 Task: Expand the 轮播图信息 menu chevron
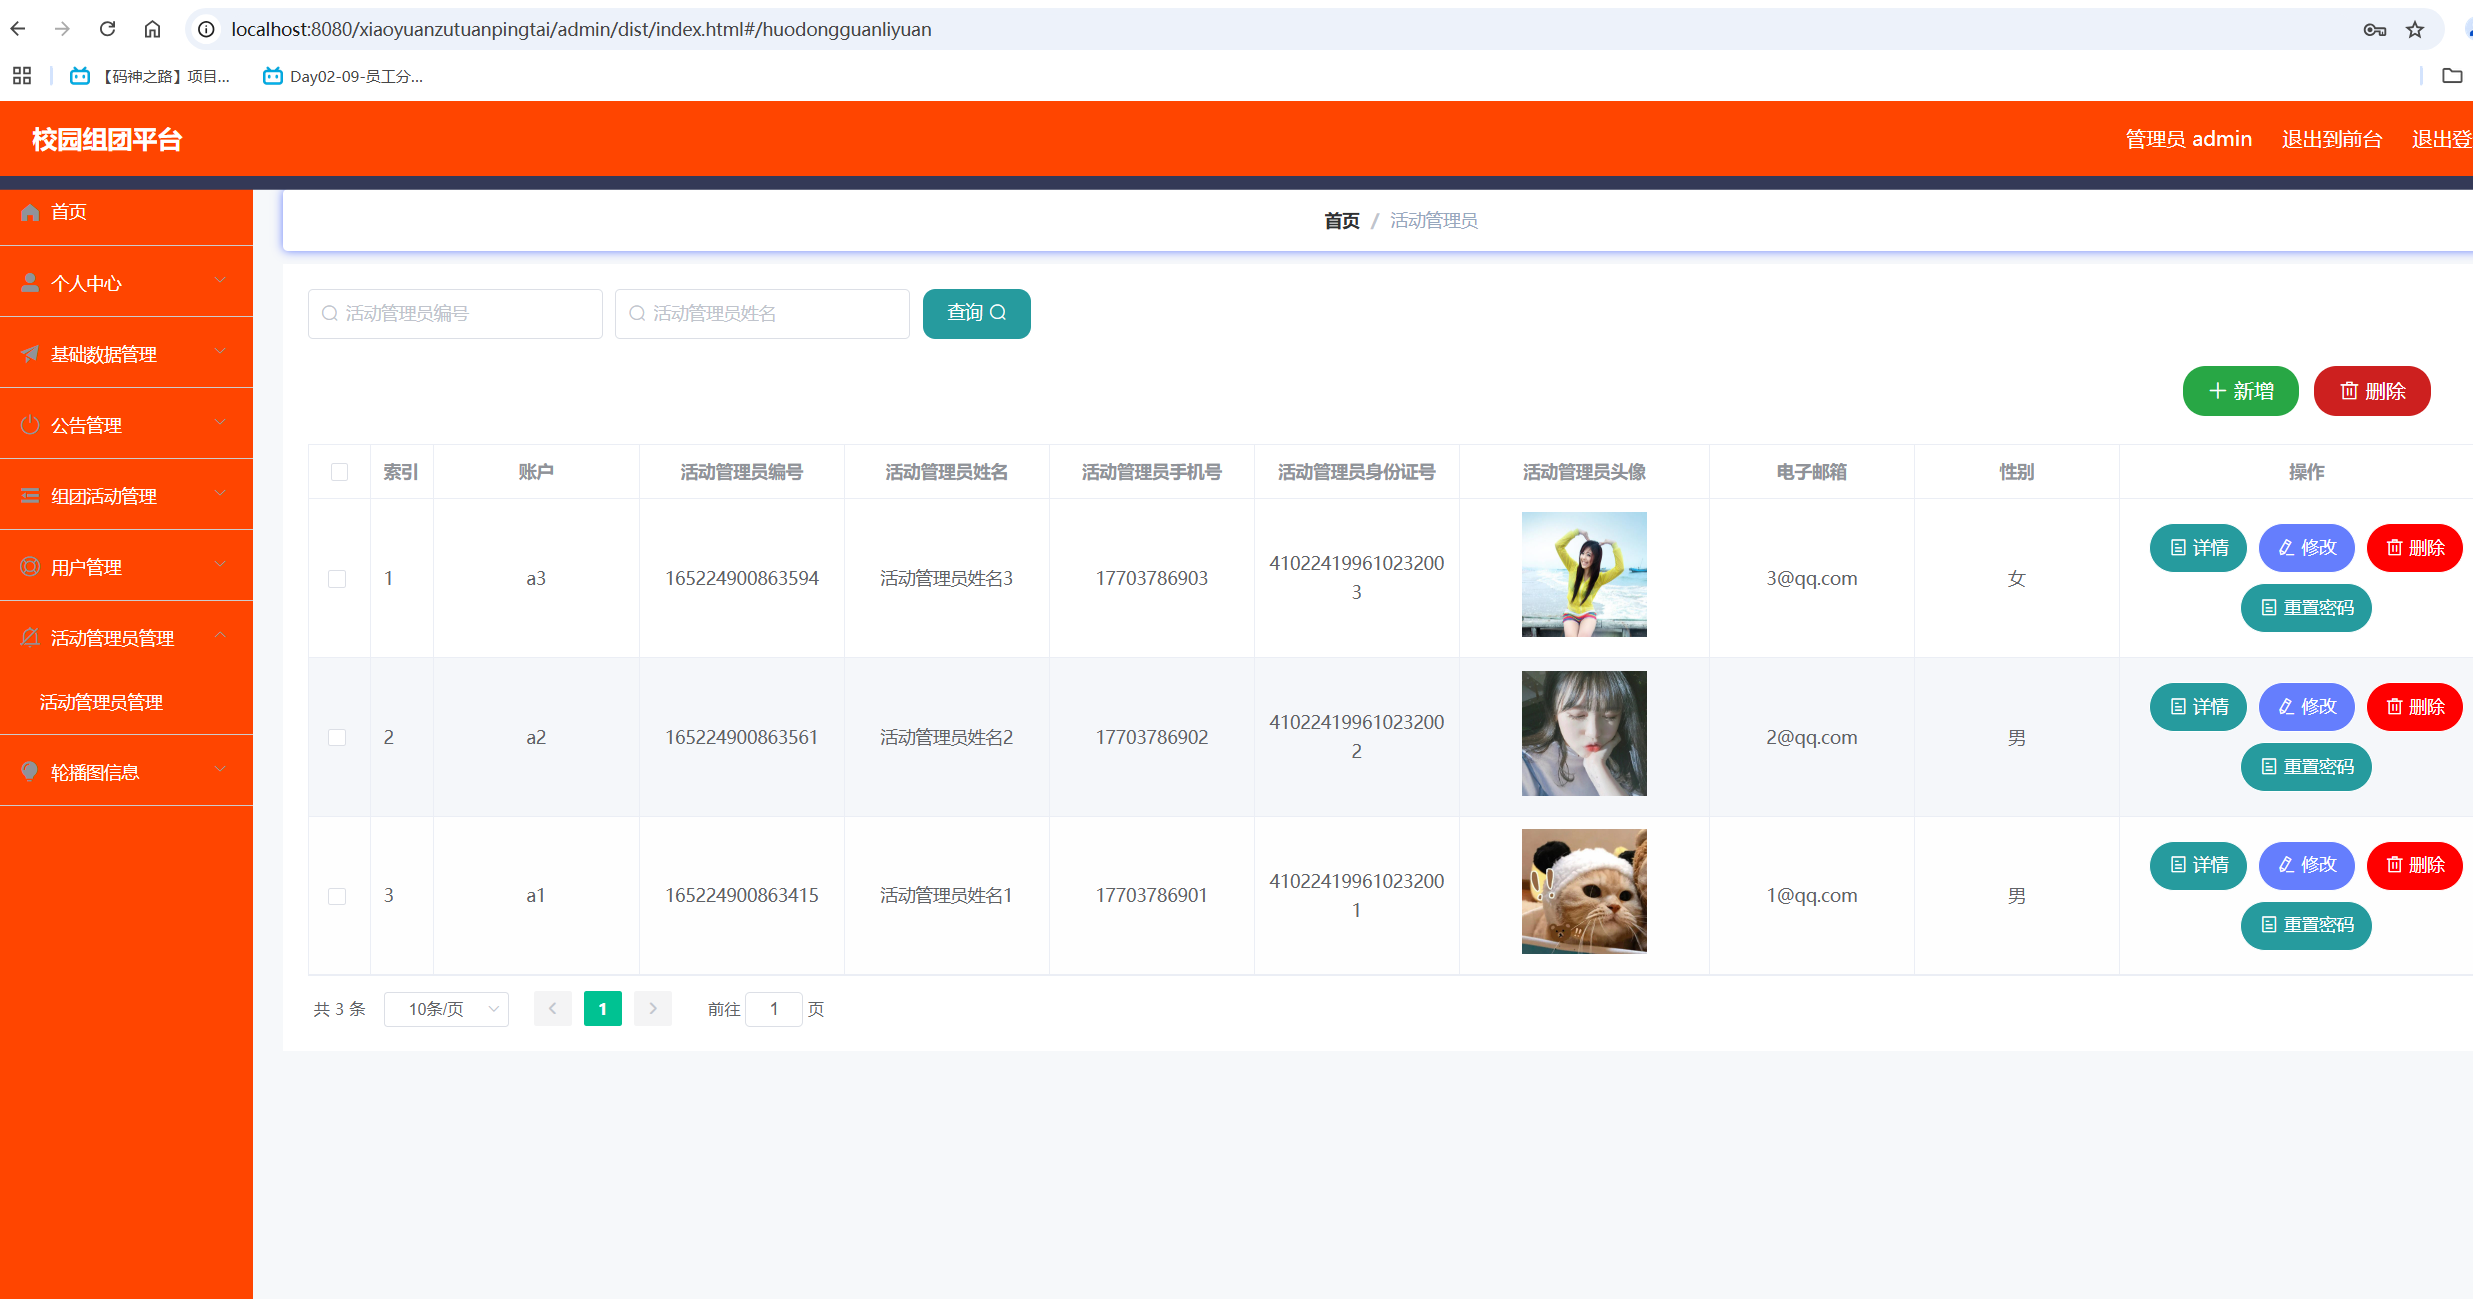[220, 770]
